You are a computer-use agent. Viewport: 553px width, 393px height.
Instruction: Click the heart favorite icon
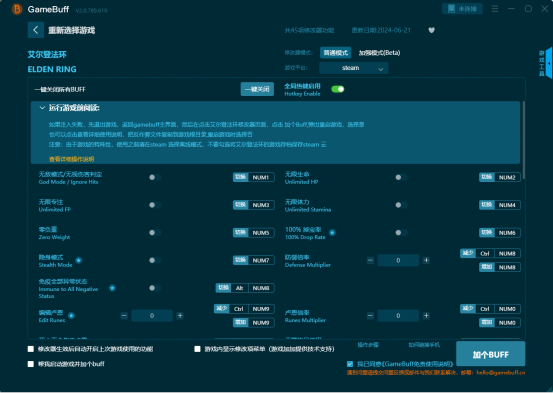[x=431, y=30]
